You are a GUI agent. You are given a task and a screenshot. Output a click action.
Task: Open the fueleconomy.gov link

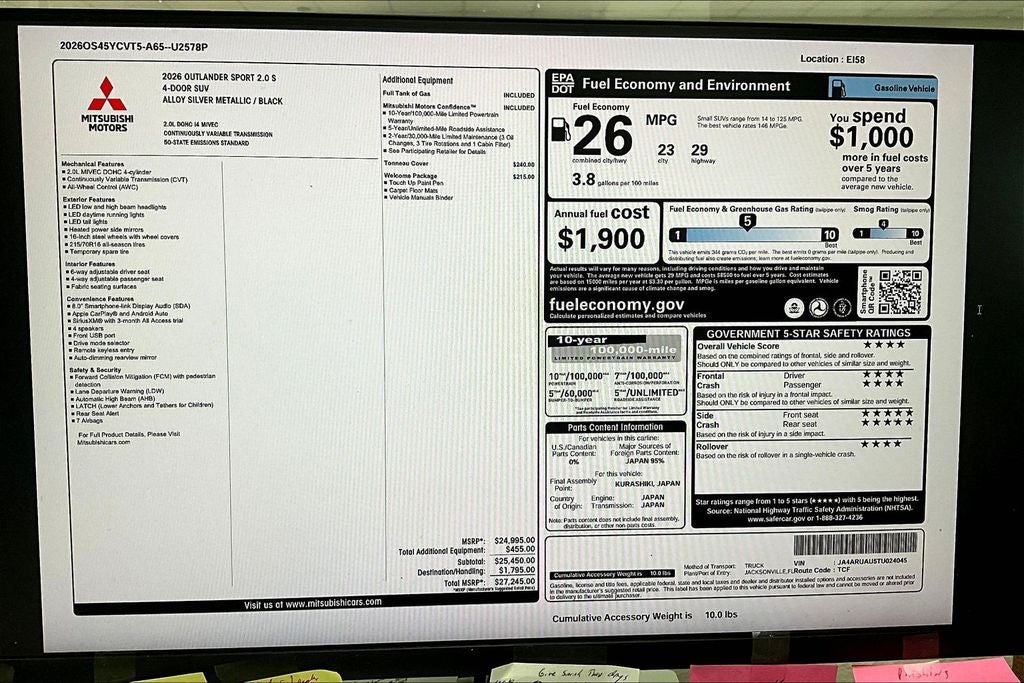point(616,305)
